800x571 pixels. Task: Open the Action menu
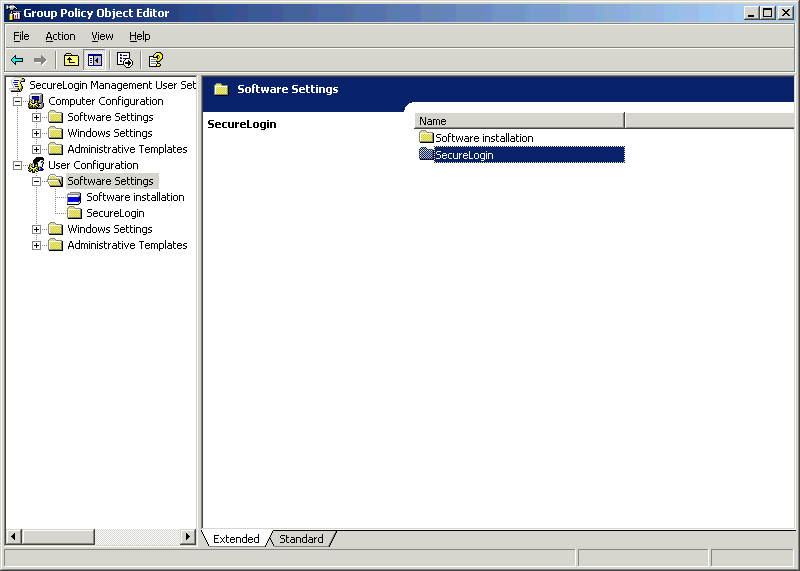coord(60,36)
